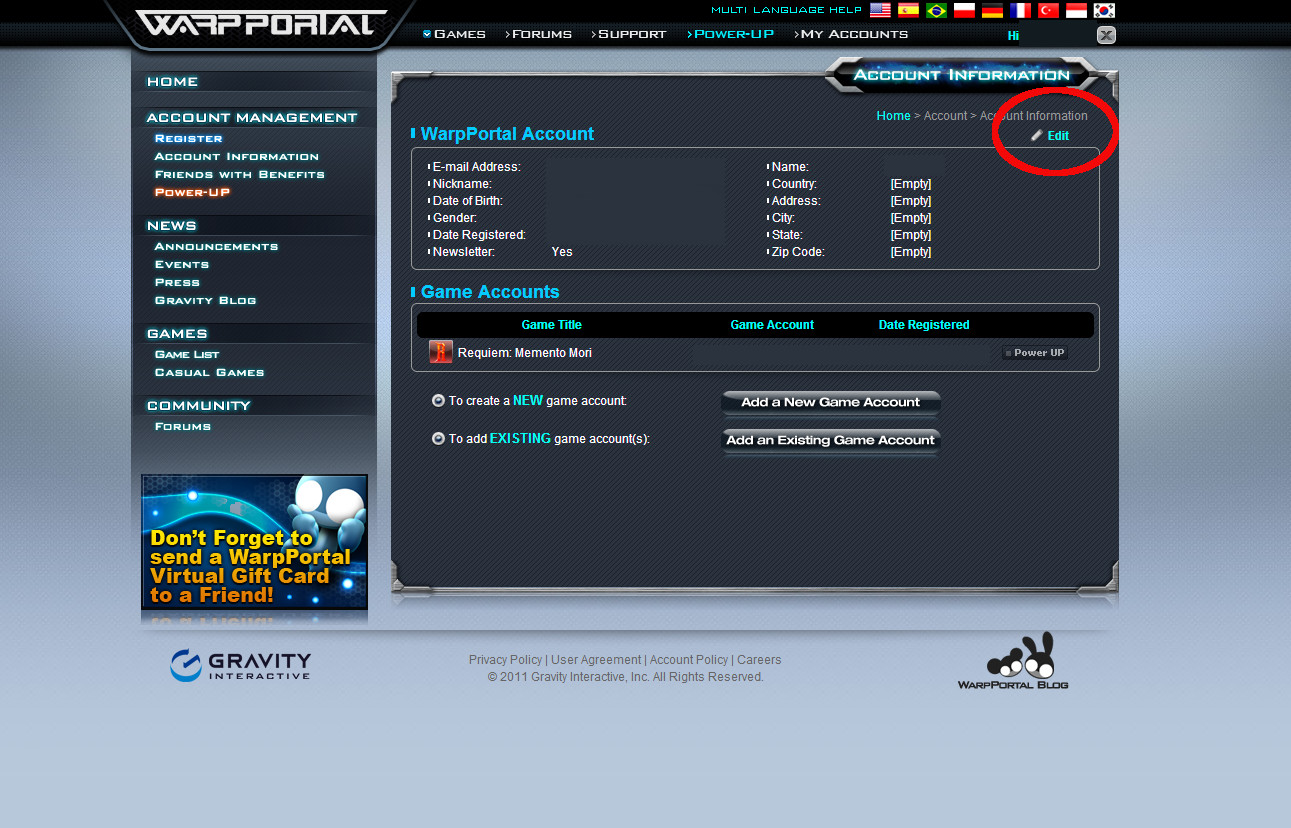Follow the Account breadcrumb link

945,116
